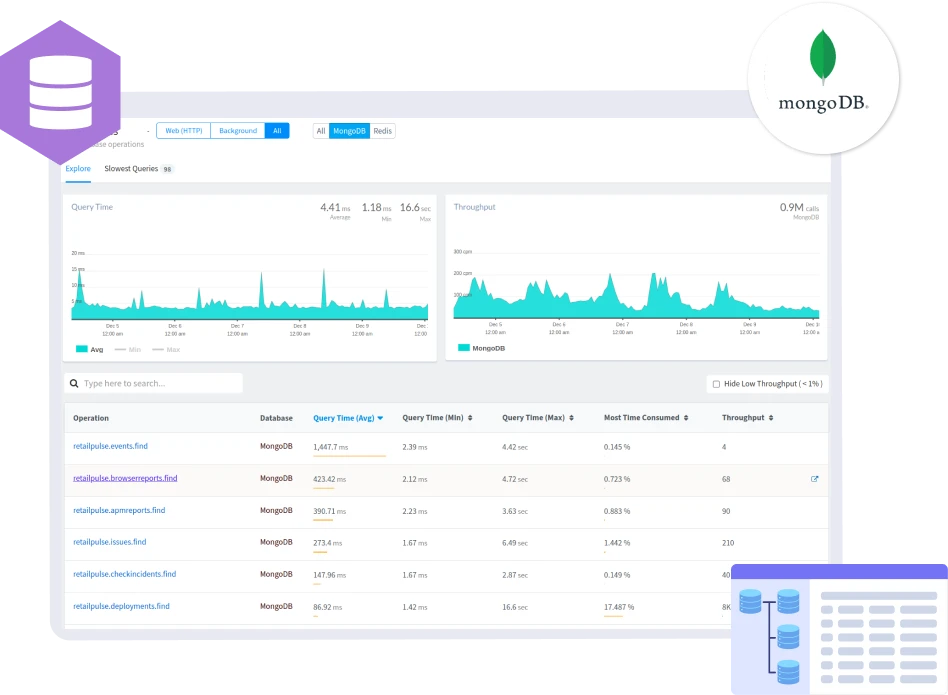Image resolution: width=948 pixels, height=695 pixels.
Task: Click the Operation column header
Action: click(91, 418)
